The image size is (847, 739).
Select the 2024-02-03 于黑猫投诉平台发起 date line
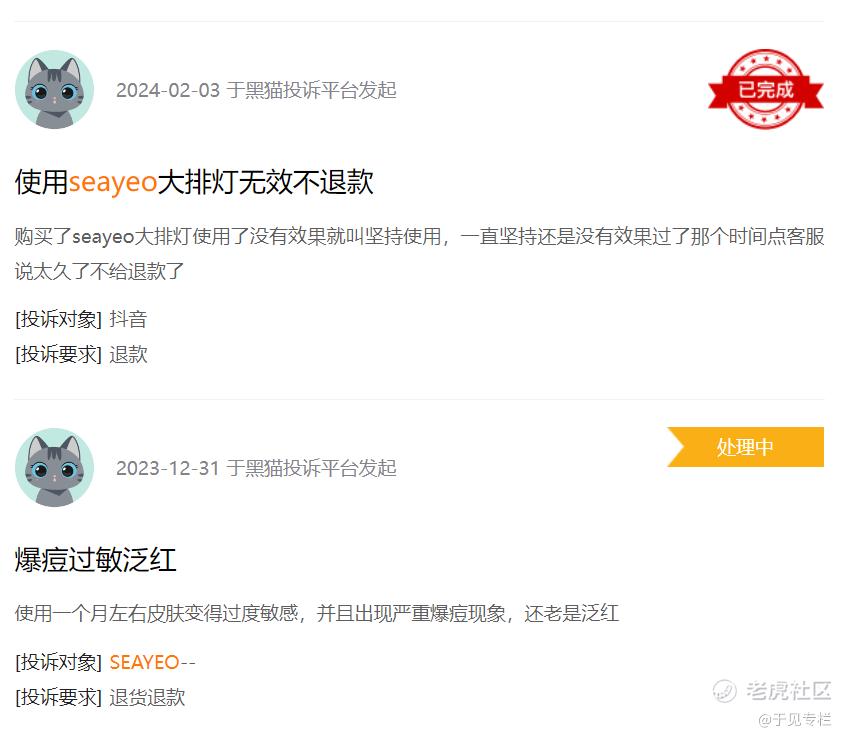pos(256,90)
